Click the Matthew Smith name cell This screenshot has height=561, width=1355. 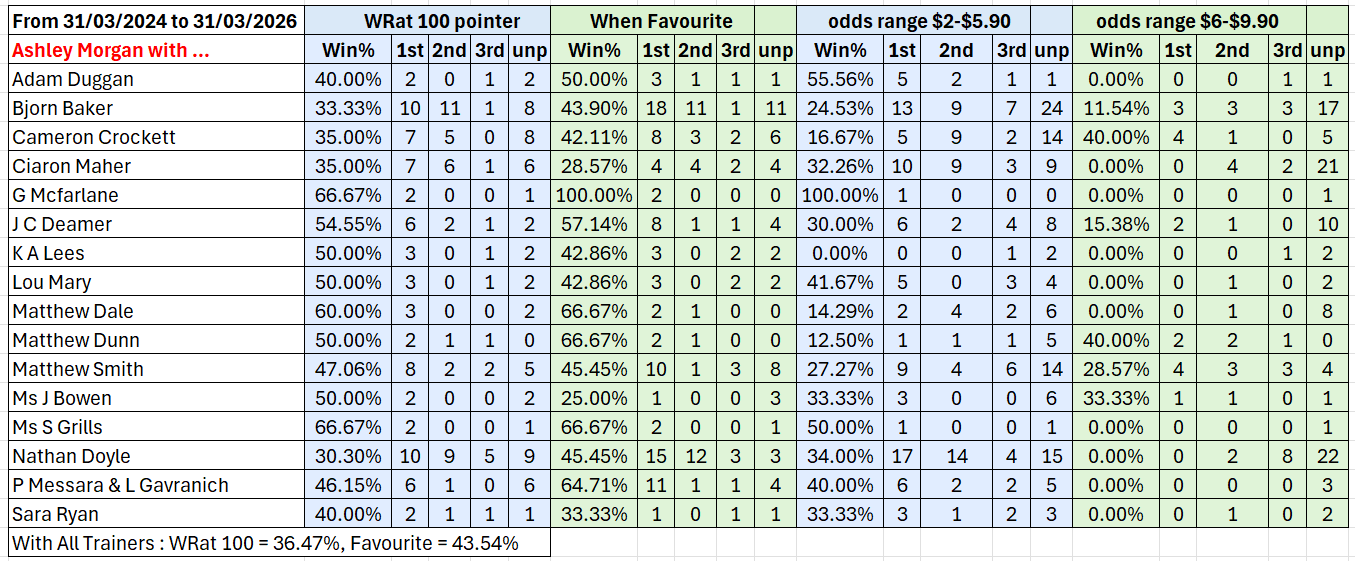pyautogui.click(x=78, y=369)
